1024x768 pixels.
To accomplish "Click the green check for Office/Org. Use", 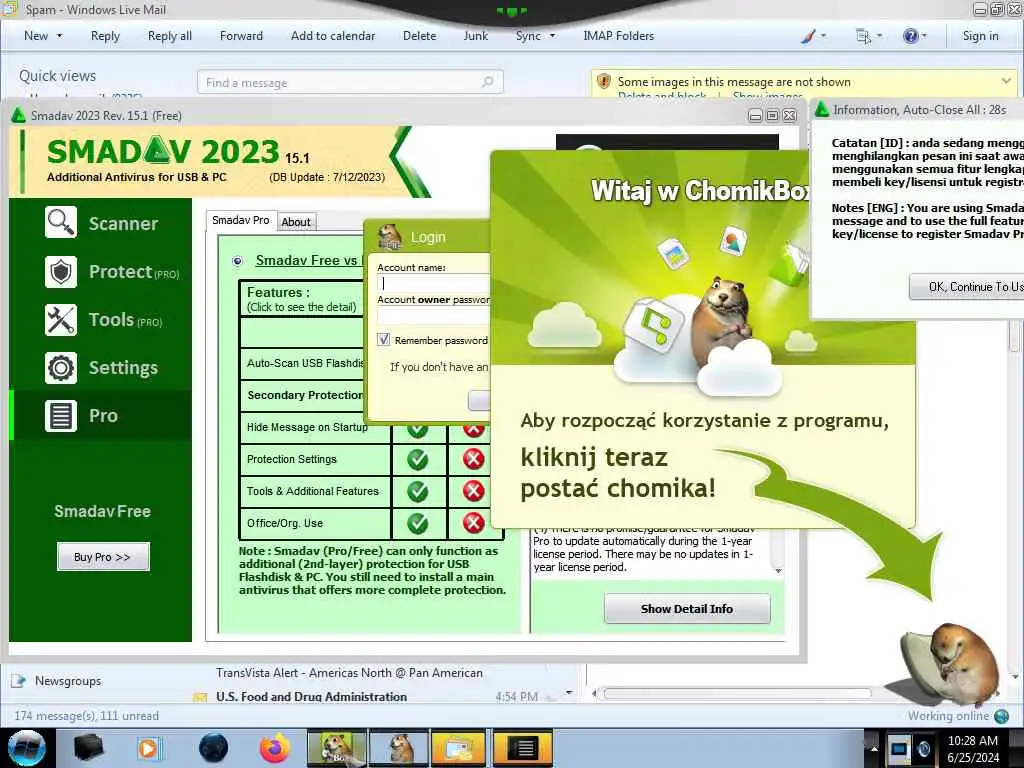I will tap(418, 523).
